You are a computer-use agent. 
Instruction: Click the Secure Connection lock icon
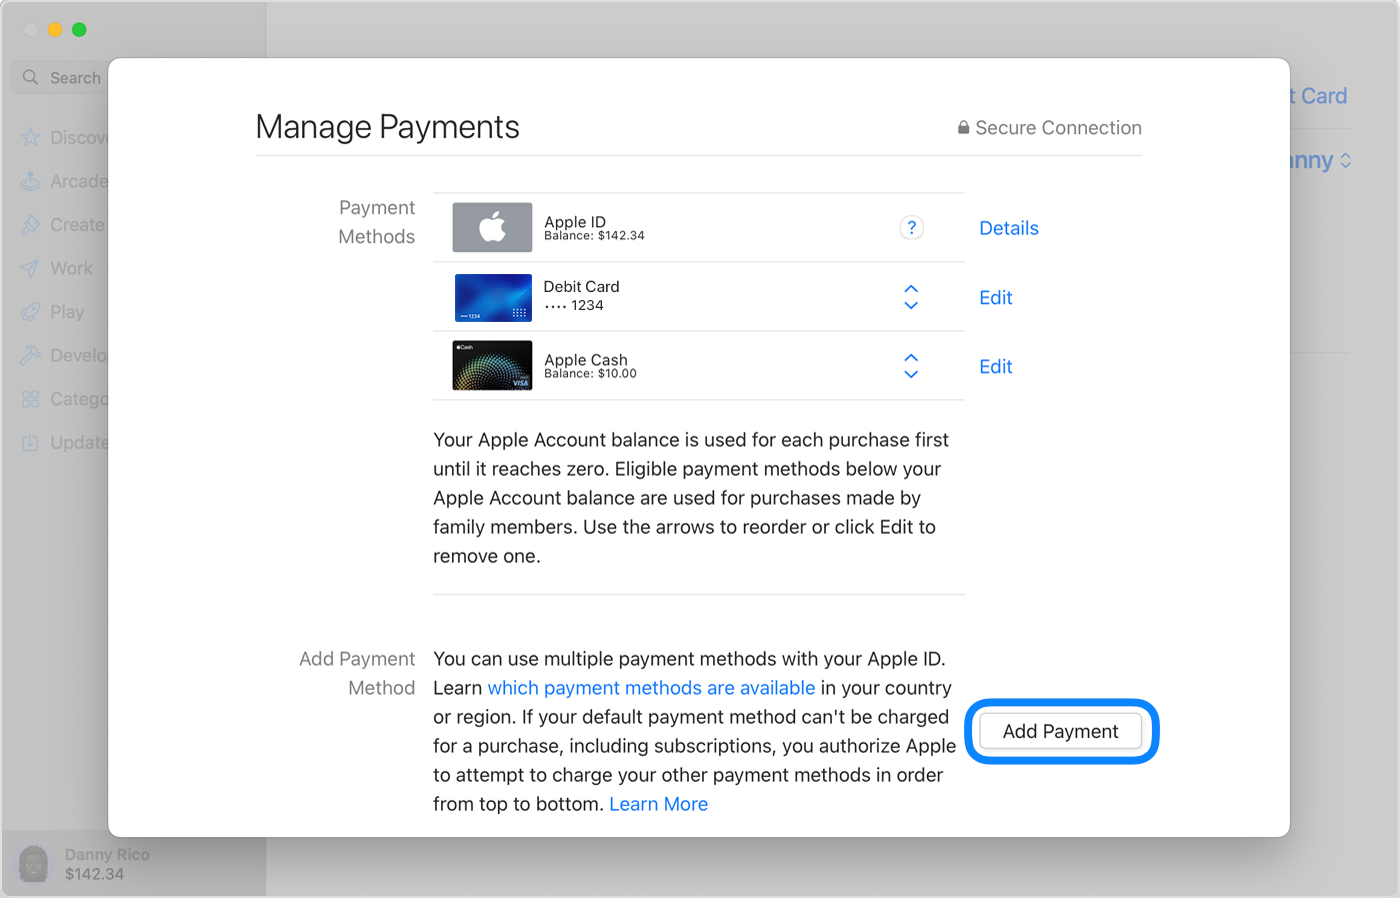[962, 127]
